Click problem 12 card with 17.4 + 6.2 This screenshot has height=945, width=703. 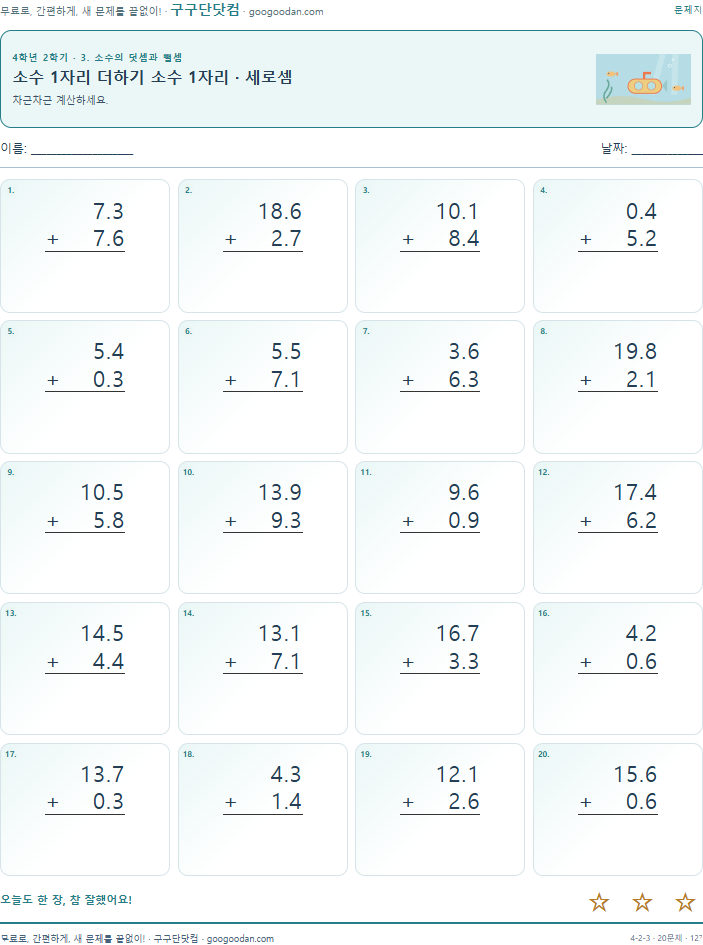618,528
